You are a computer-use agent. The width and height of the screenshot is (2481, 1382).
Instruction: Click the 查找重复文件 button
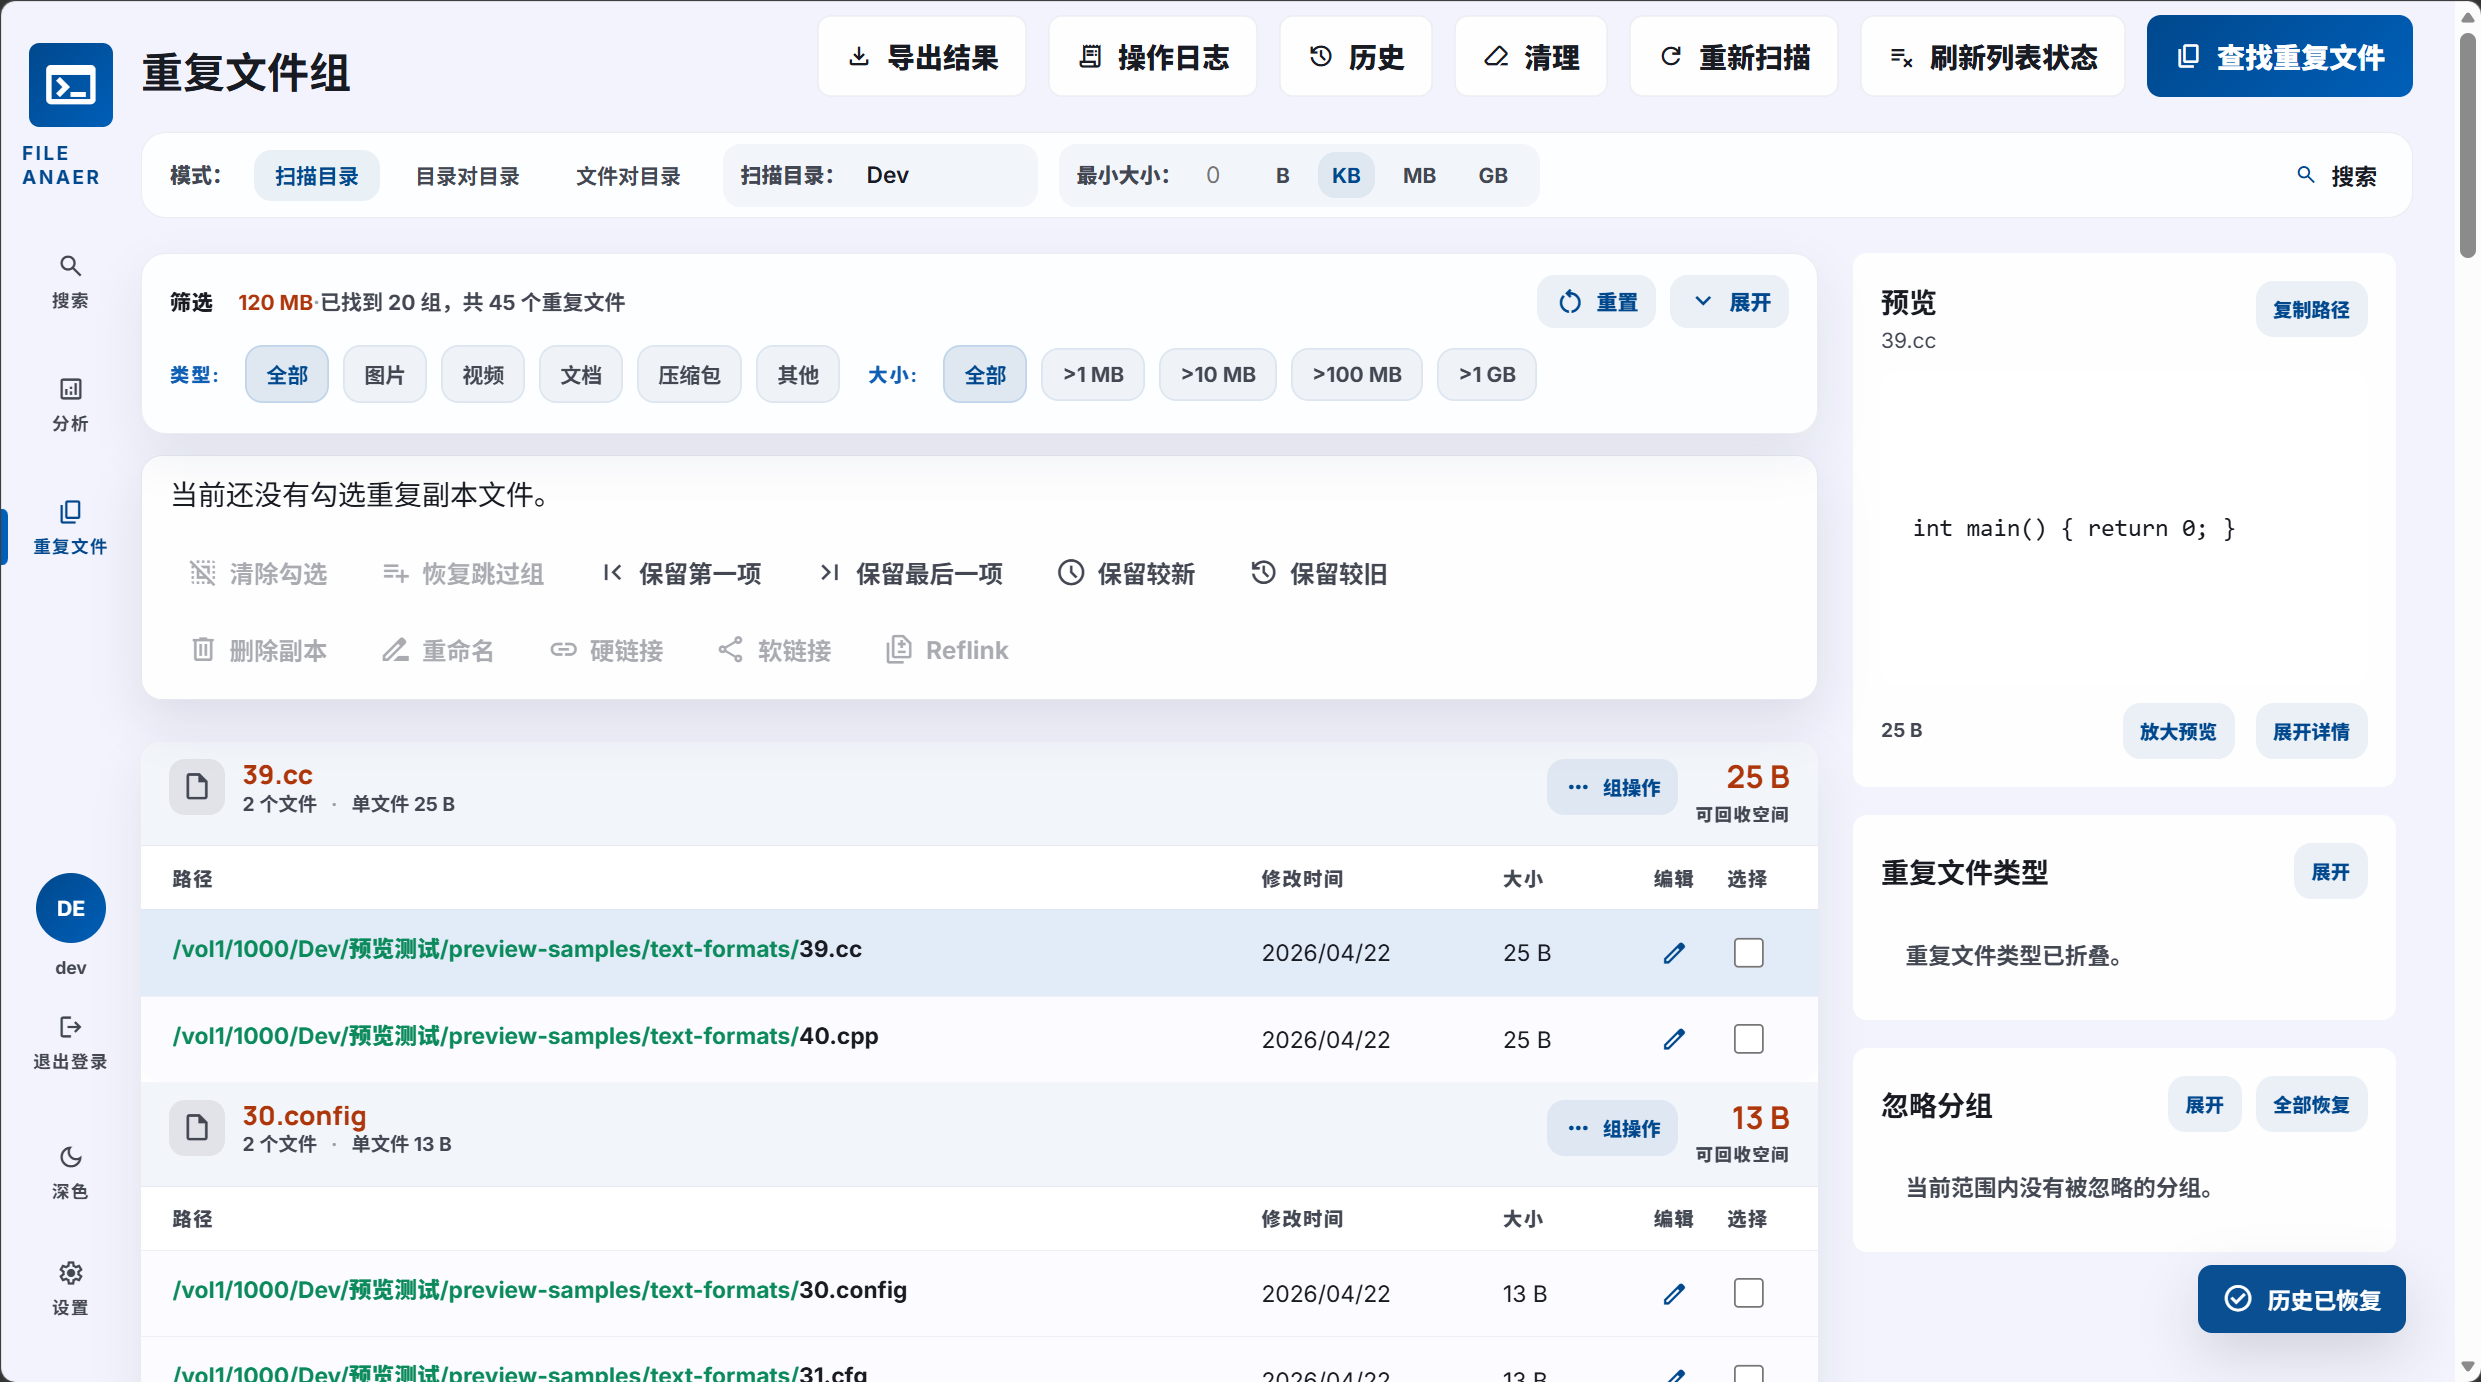pos(2279,57)
